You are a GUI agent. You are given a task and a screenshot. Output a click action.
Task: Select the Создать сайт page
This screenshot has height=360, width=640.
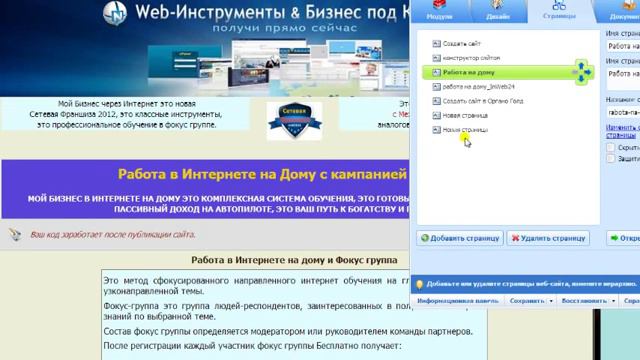(x=462, y=44)
